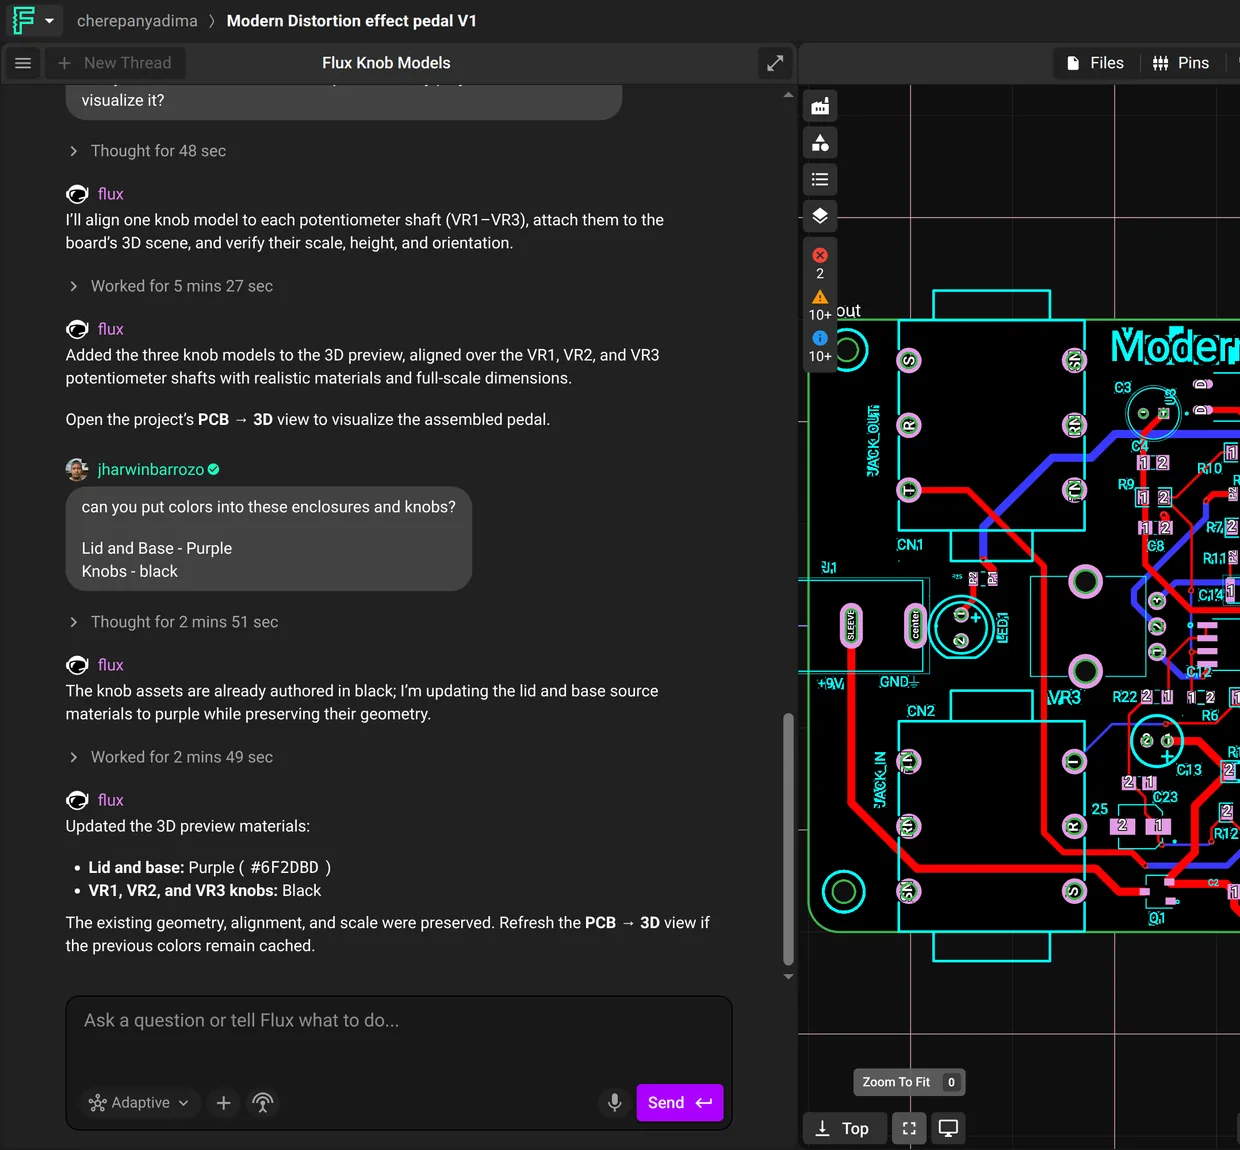The width and height of the screenshot is (1240, 1150).
Task: Start a New Thread
Action: [115, 63]
